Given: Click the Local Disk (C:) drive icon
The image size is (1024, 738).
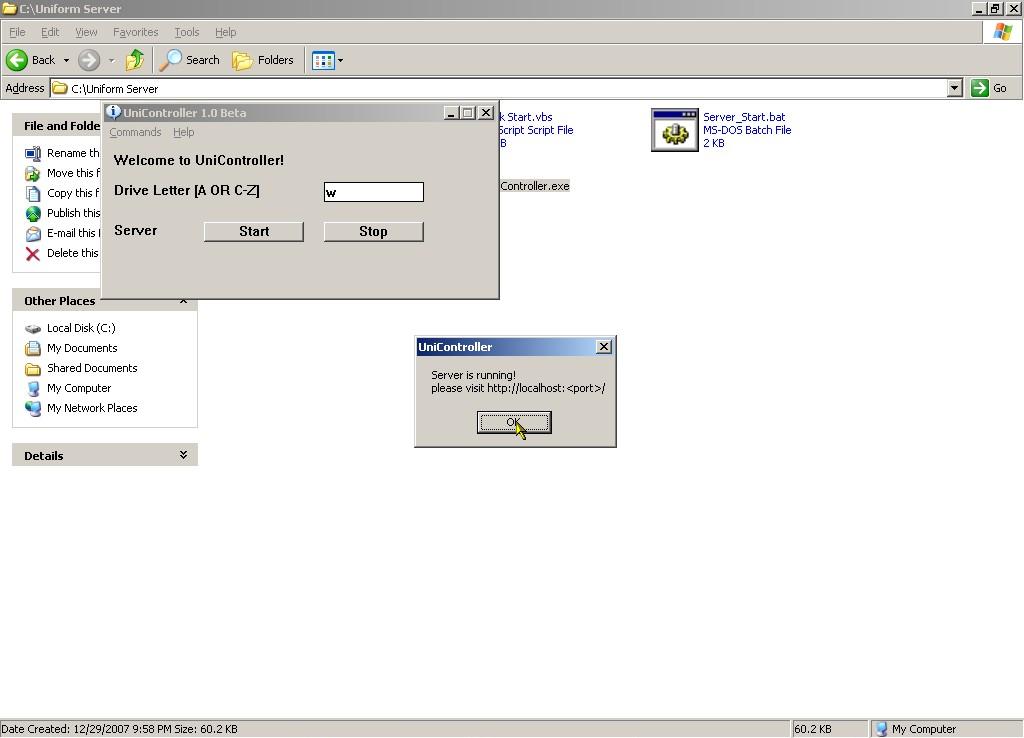Looking at the screenshot, I should coord(33,329).
